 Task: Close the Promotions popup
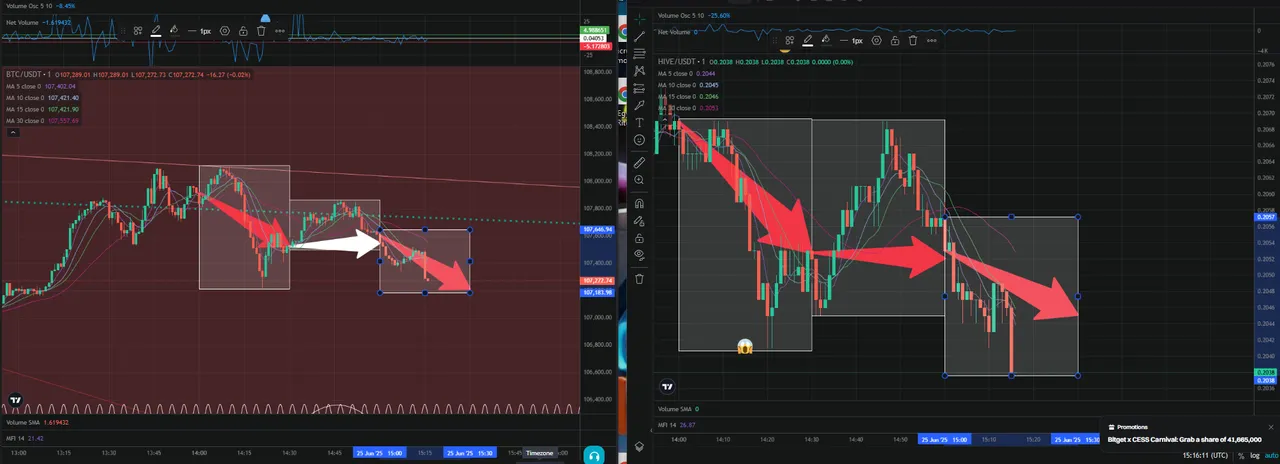(1271, 427)
